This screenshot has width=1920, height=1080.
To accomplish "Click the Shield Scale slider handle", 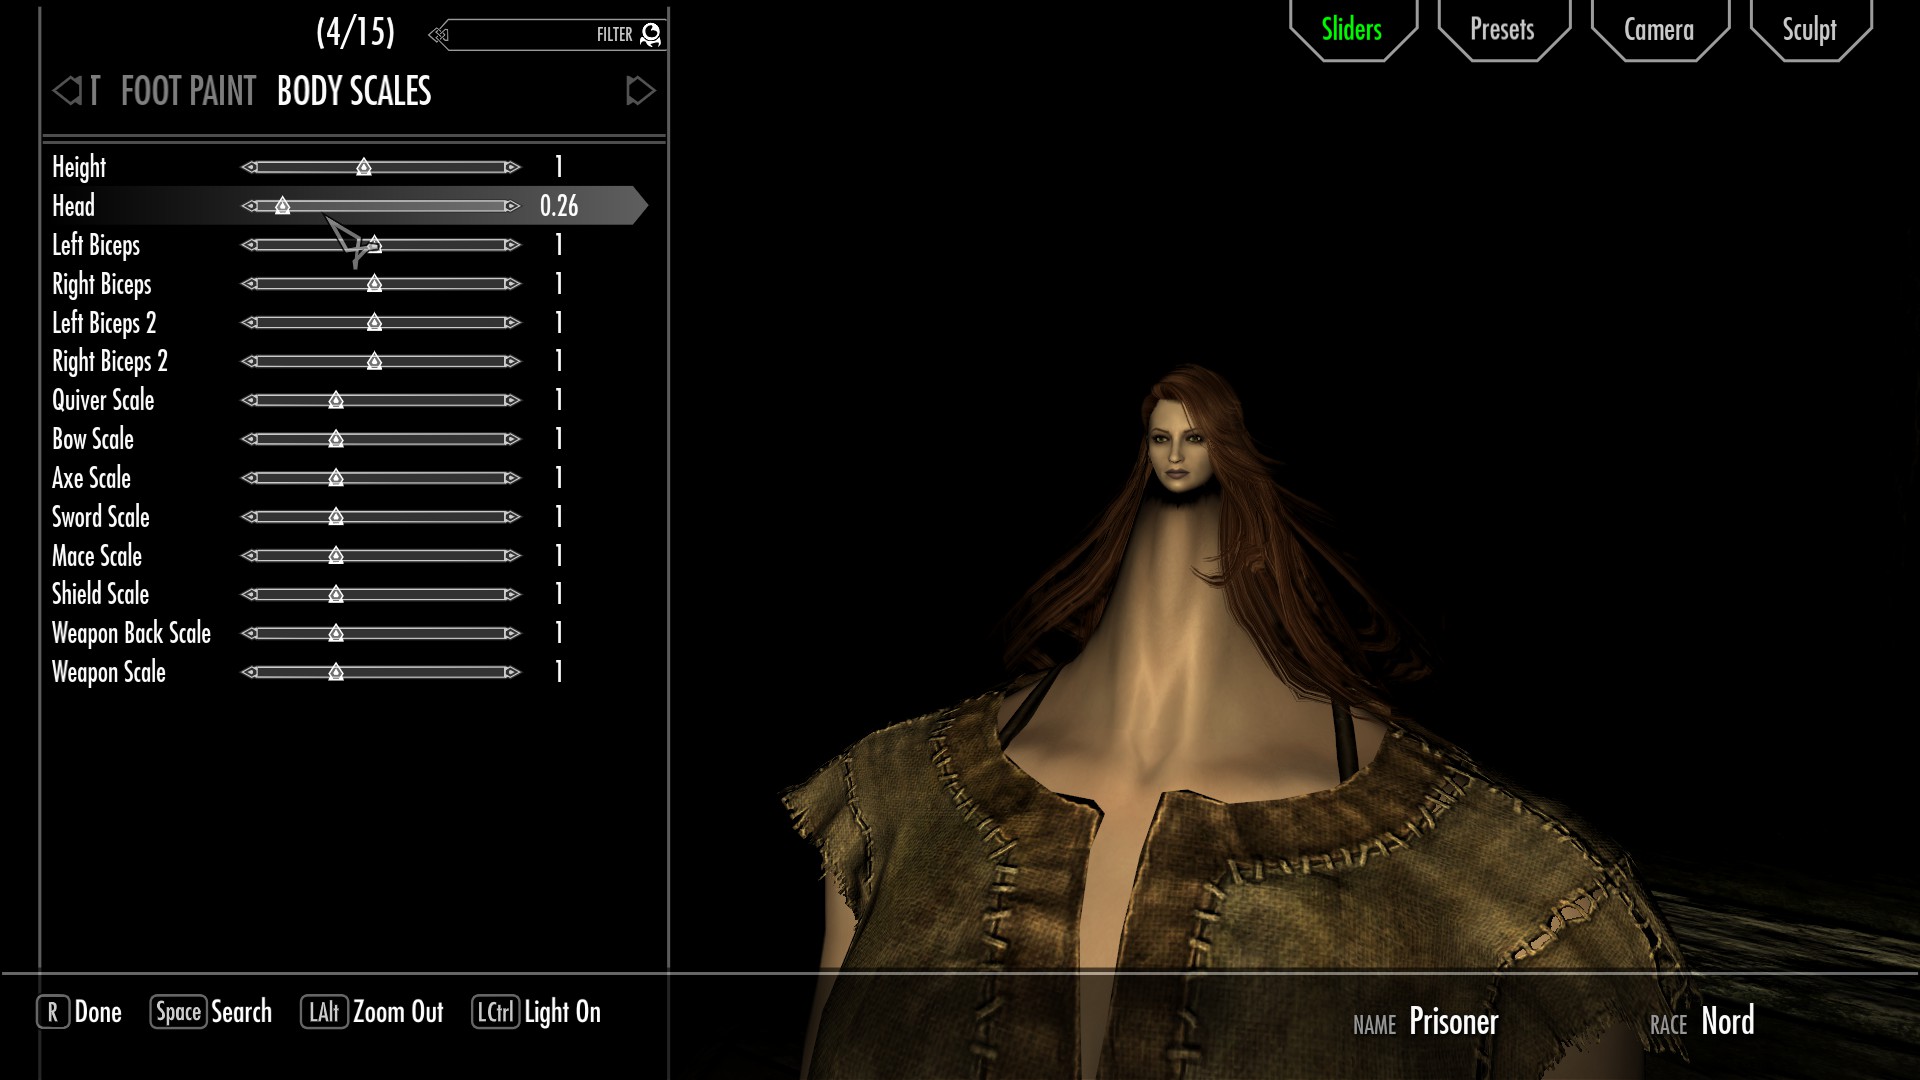I will click(336, 594).
